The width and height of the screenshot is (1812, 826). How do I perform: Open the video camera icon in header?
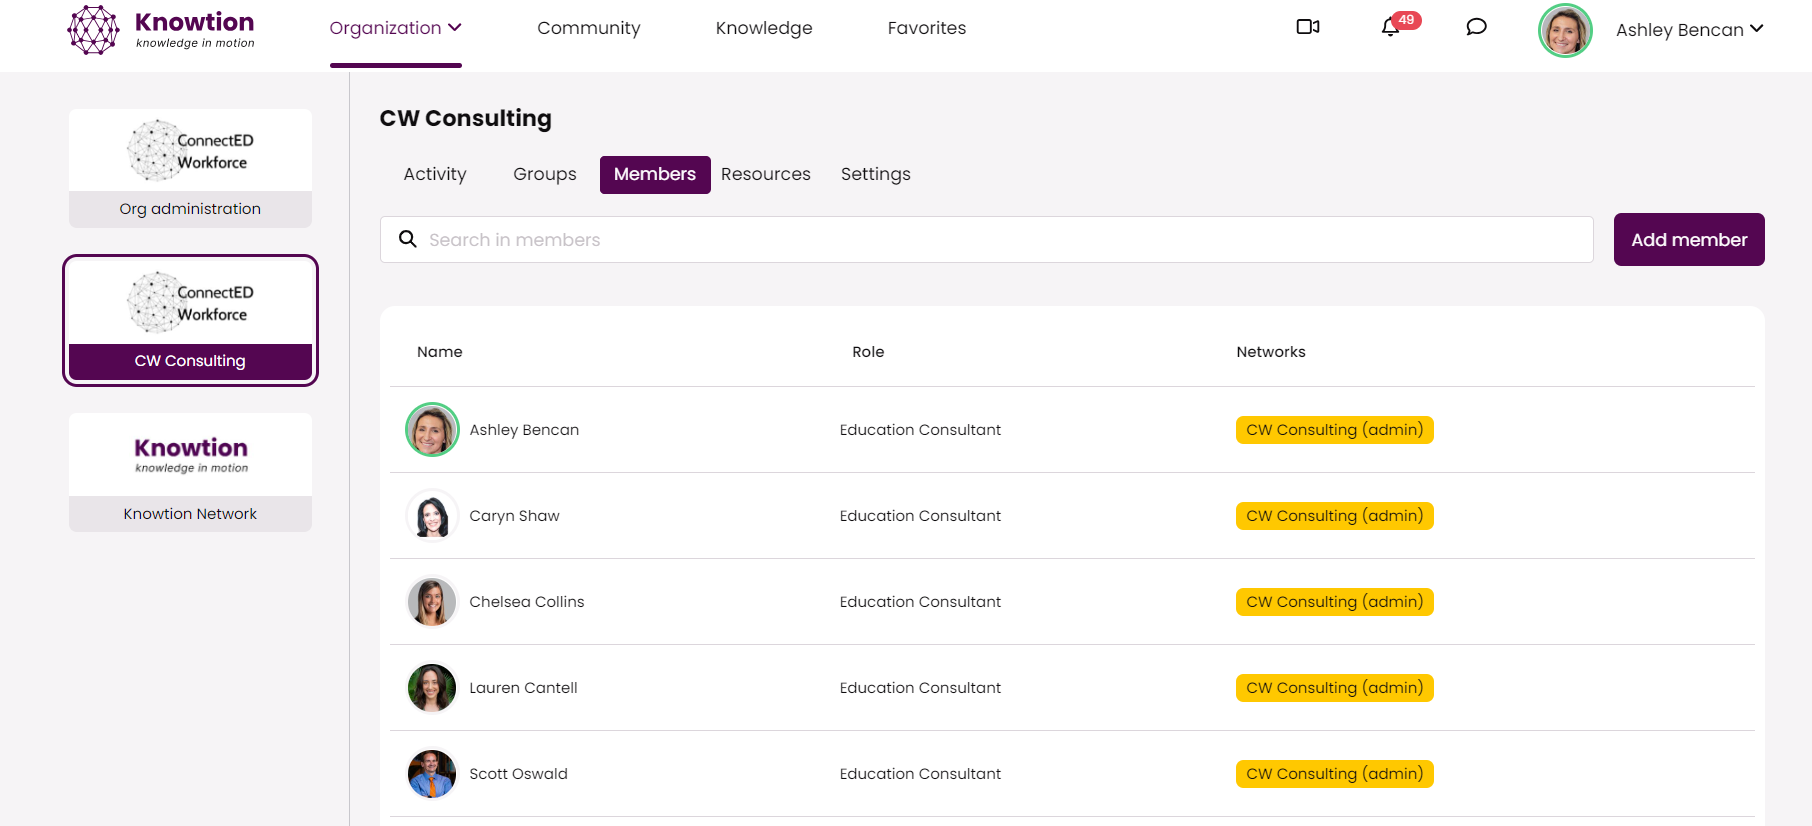point(1307,27)
